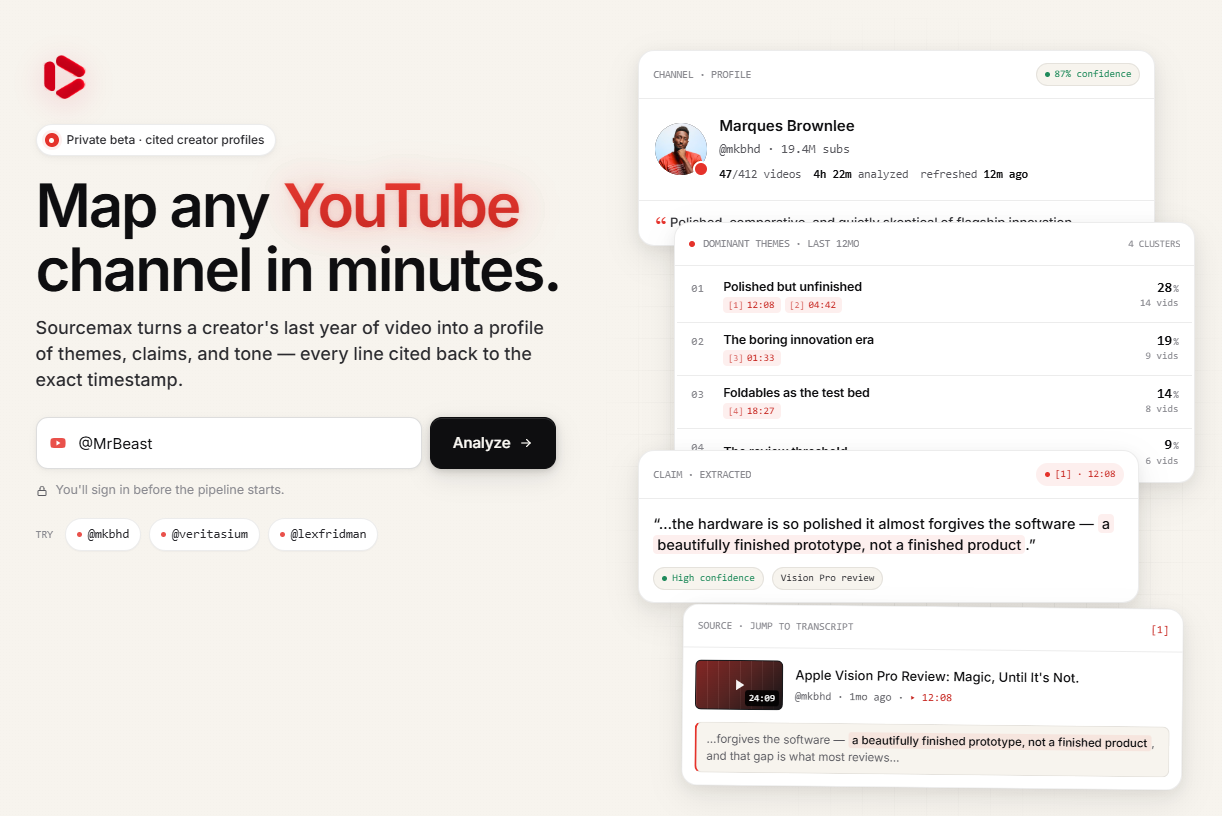Try the @lexfridman suggestion chip

(323, 534)
